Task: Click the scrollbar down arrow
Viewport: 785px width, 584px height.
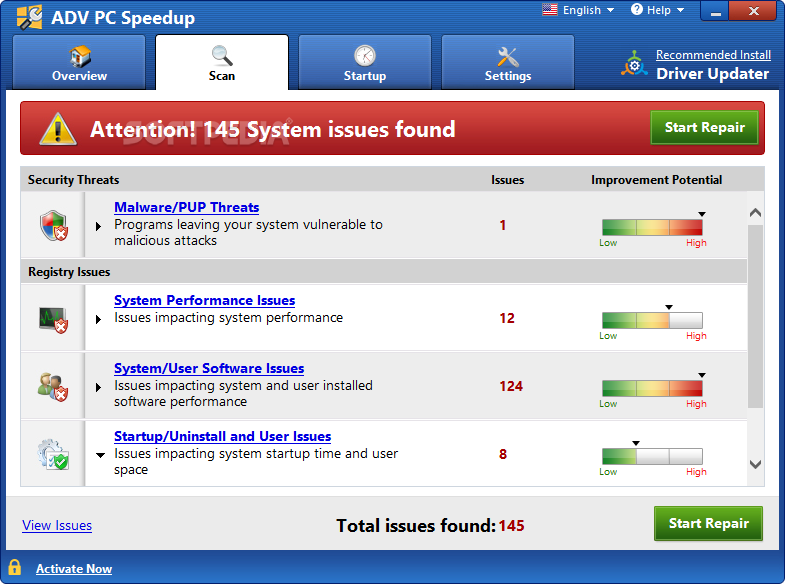Action: [755, 464]
